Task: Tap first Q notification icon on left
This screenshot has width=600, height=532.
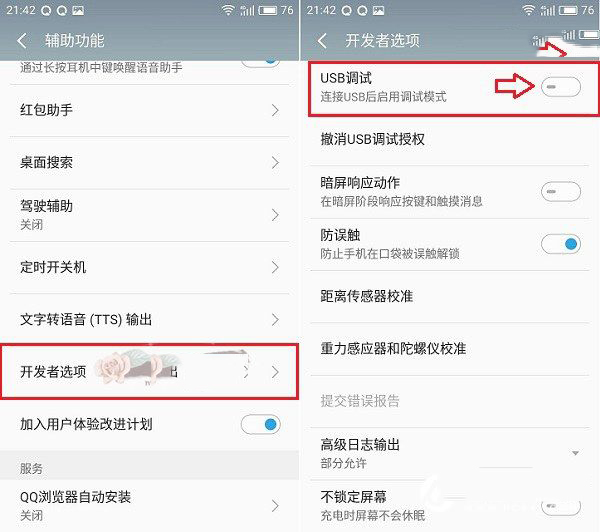Action: 46,11
